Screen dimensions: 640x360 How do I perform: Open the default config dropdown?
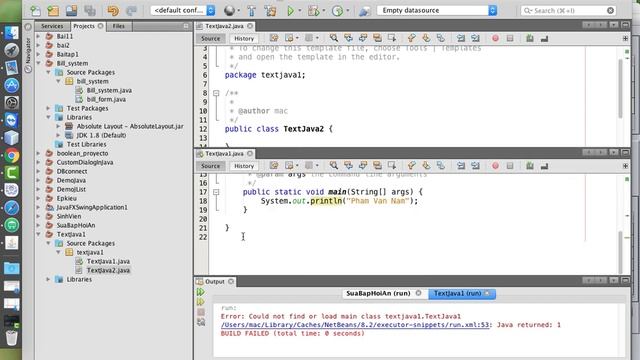tap(183, 11)
